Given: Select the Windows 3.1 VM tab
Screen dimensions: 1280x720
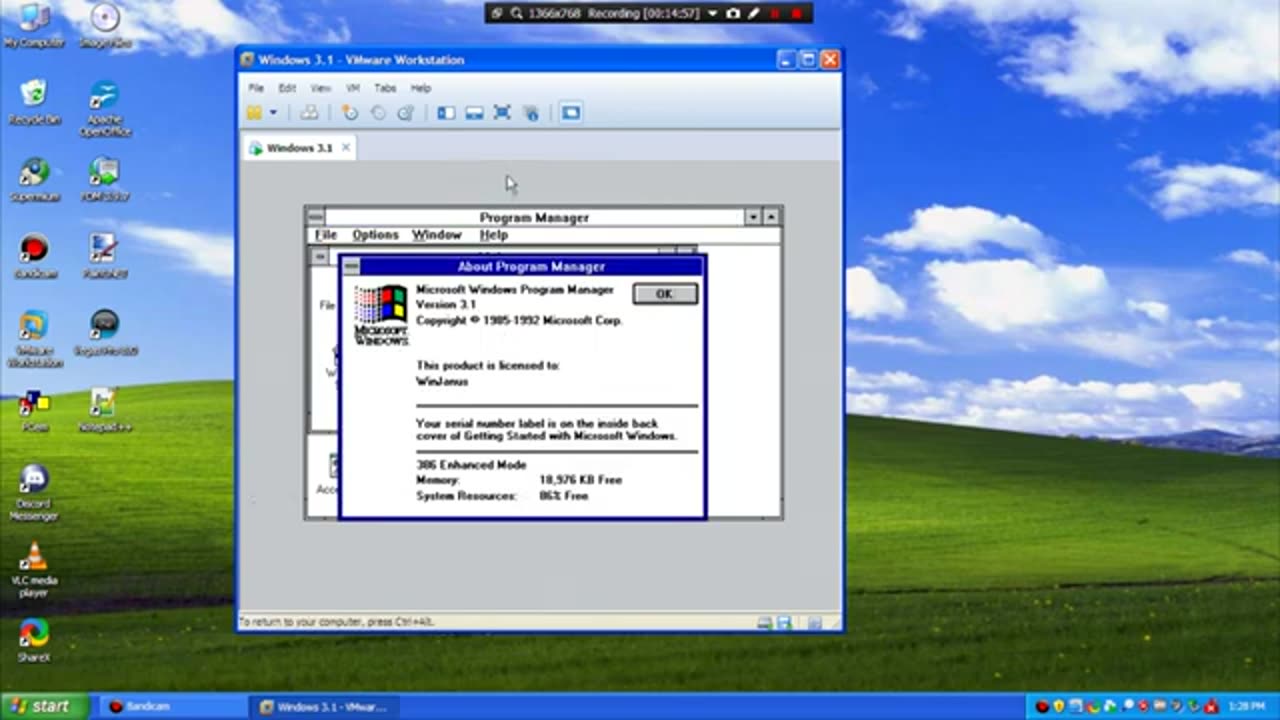Looking at the screenshot, I should pos(299,148).
